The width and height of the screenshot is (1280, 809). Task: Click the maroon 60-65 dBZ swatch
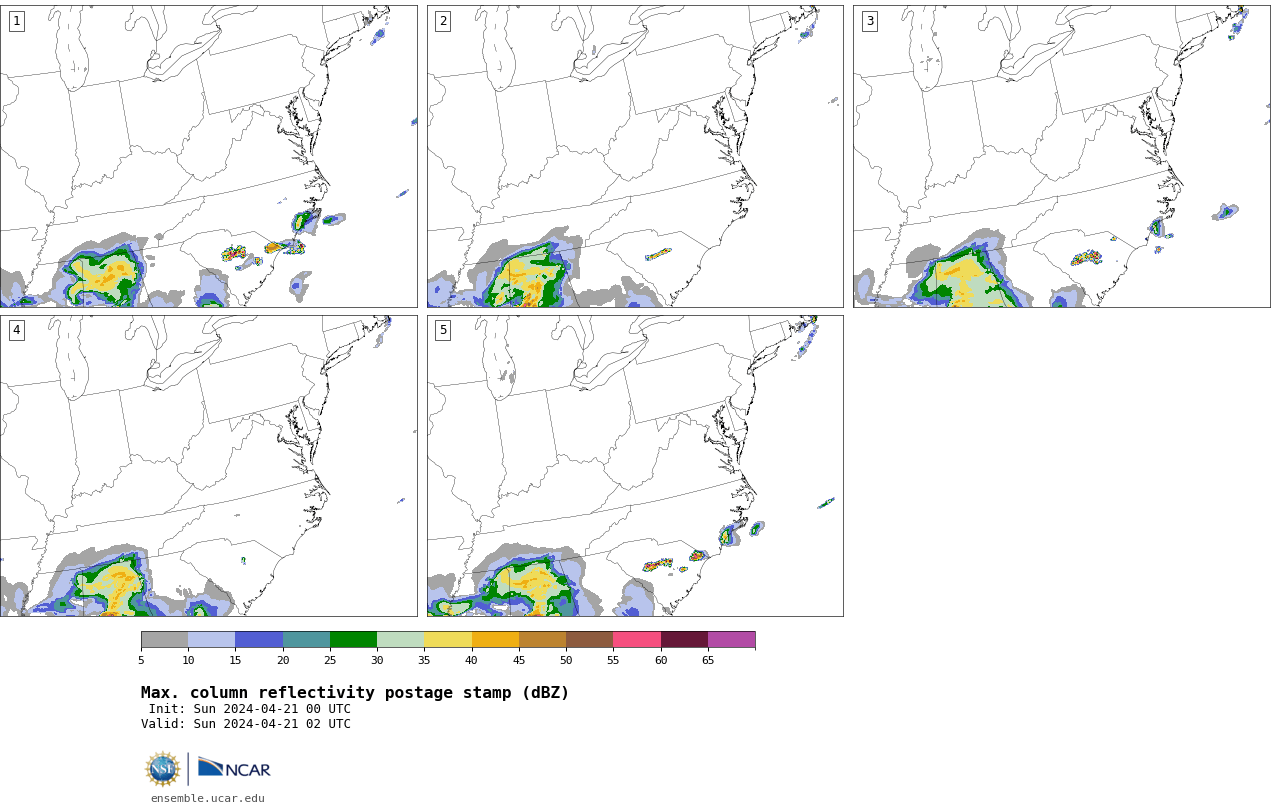[684, 640]
